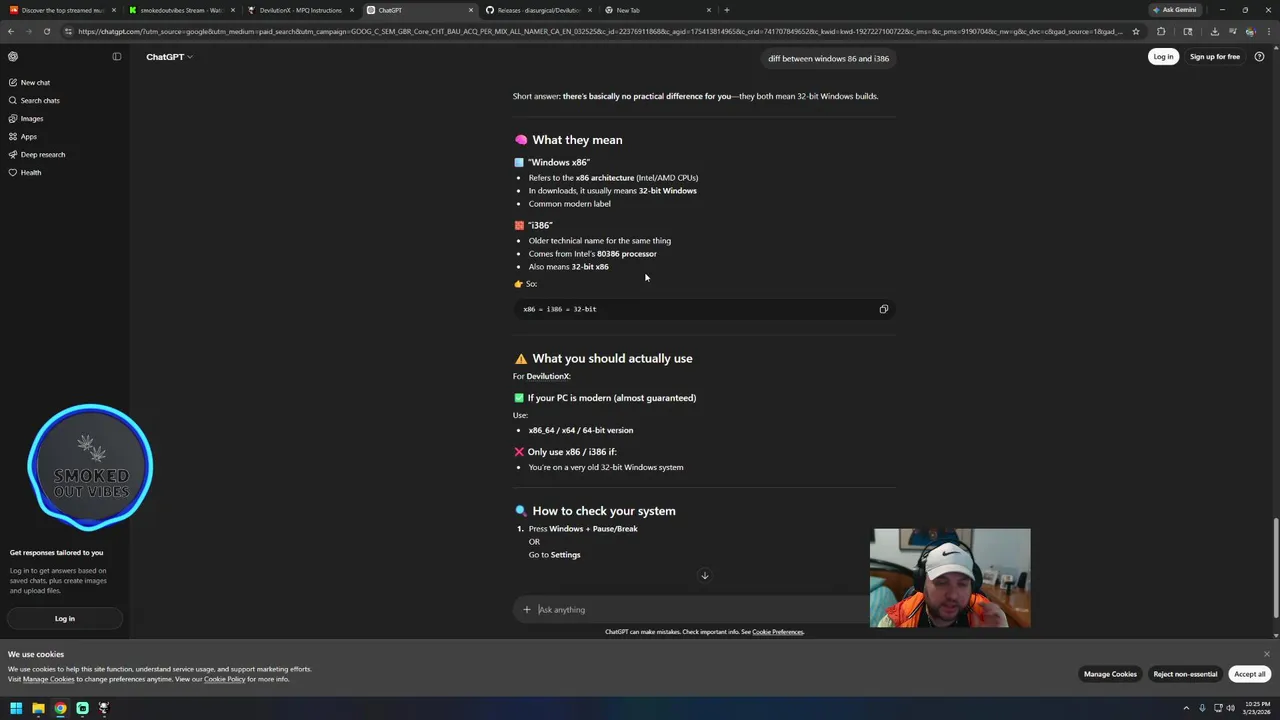Open the Cookie Policy link
The image size is (1280, 720).
click(224, 680)
